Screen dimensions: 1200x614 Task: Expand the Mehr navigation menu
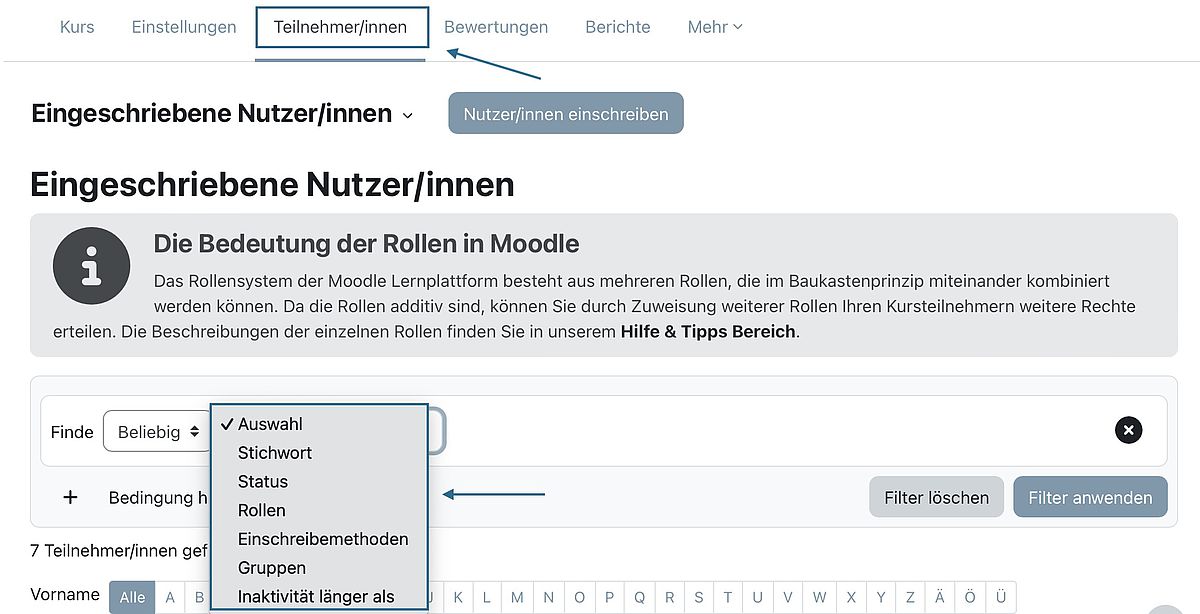(715, 27)
